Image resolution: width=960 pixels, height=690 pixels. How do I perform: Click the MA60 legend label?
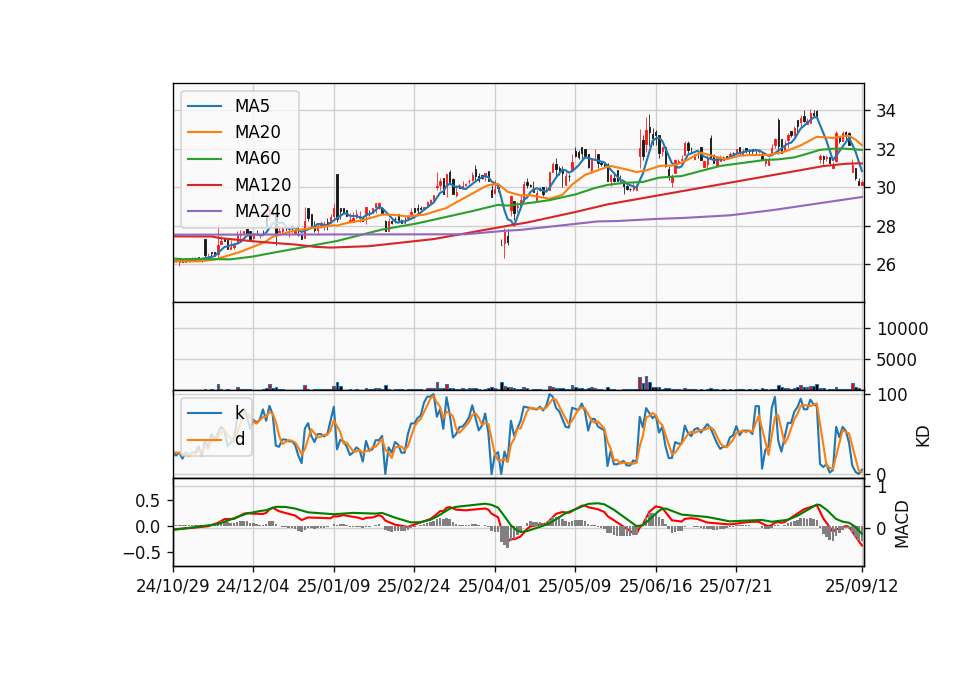point(257,159)
